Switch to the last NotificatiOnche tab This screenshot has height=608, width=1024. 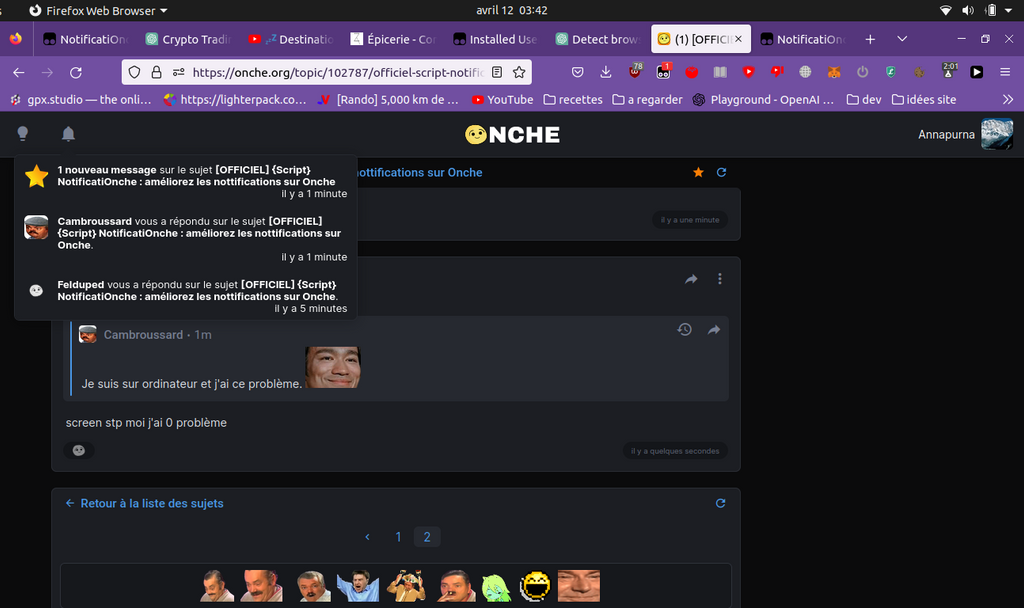click(x=804, y=39)
